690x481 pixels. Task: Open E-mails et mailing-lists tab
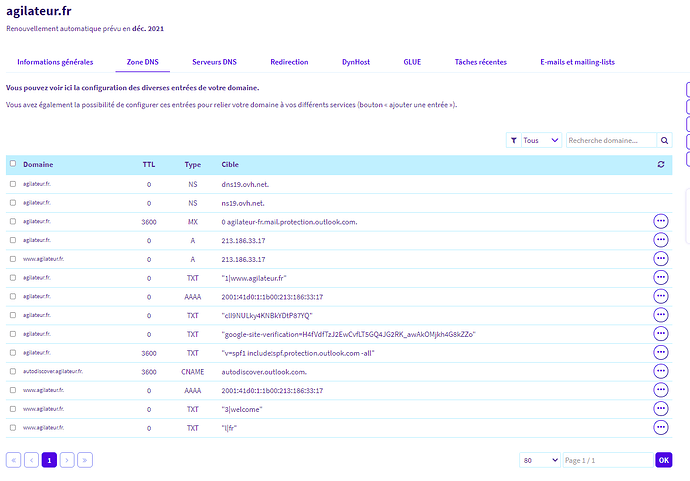click(577, 62)
